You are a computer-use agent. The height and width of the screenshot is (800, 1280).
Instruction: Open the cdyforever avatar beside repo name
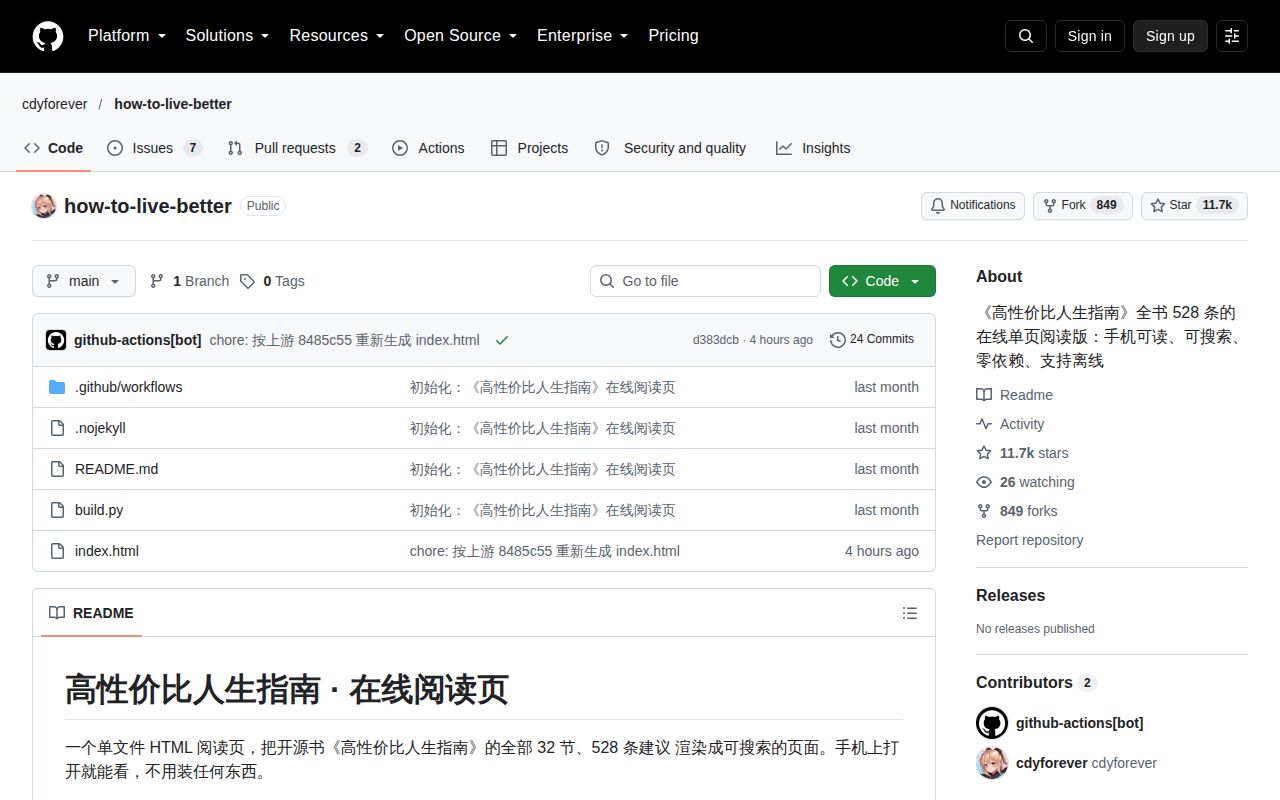44,206
